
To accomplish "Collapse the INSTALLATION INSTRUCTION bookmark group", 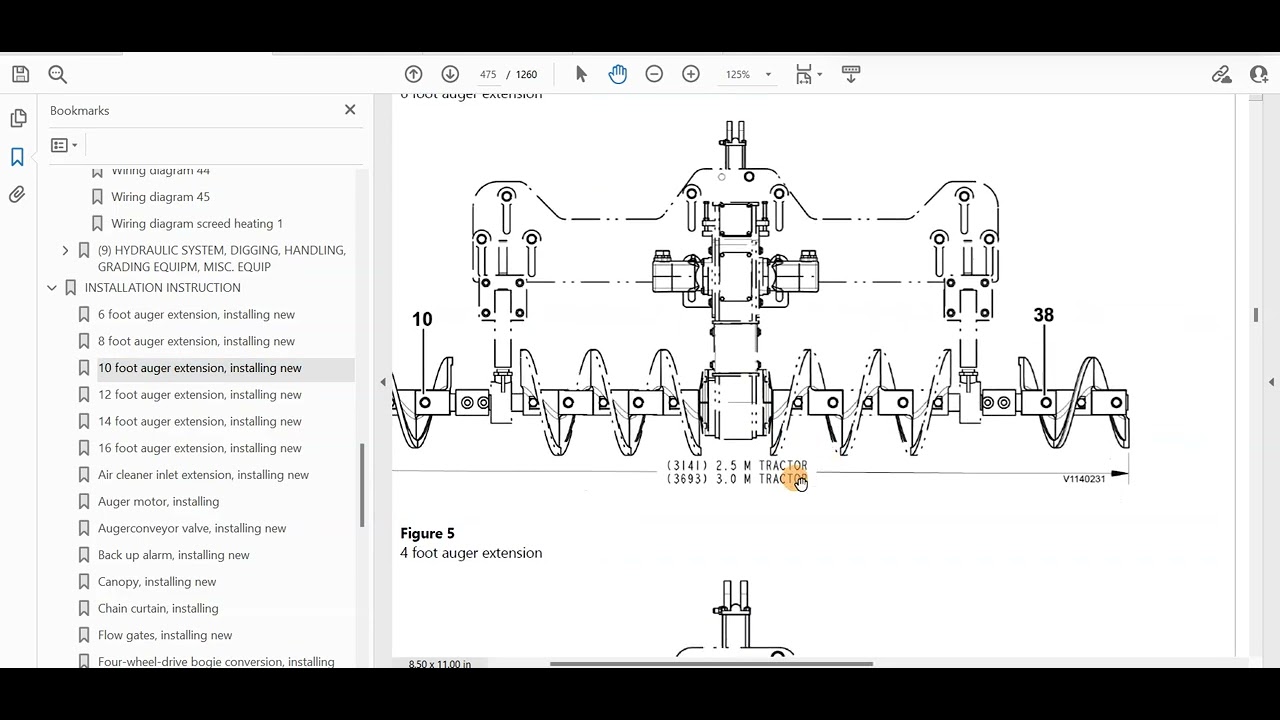I will point(52,288).
